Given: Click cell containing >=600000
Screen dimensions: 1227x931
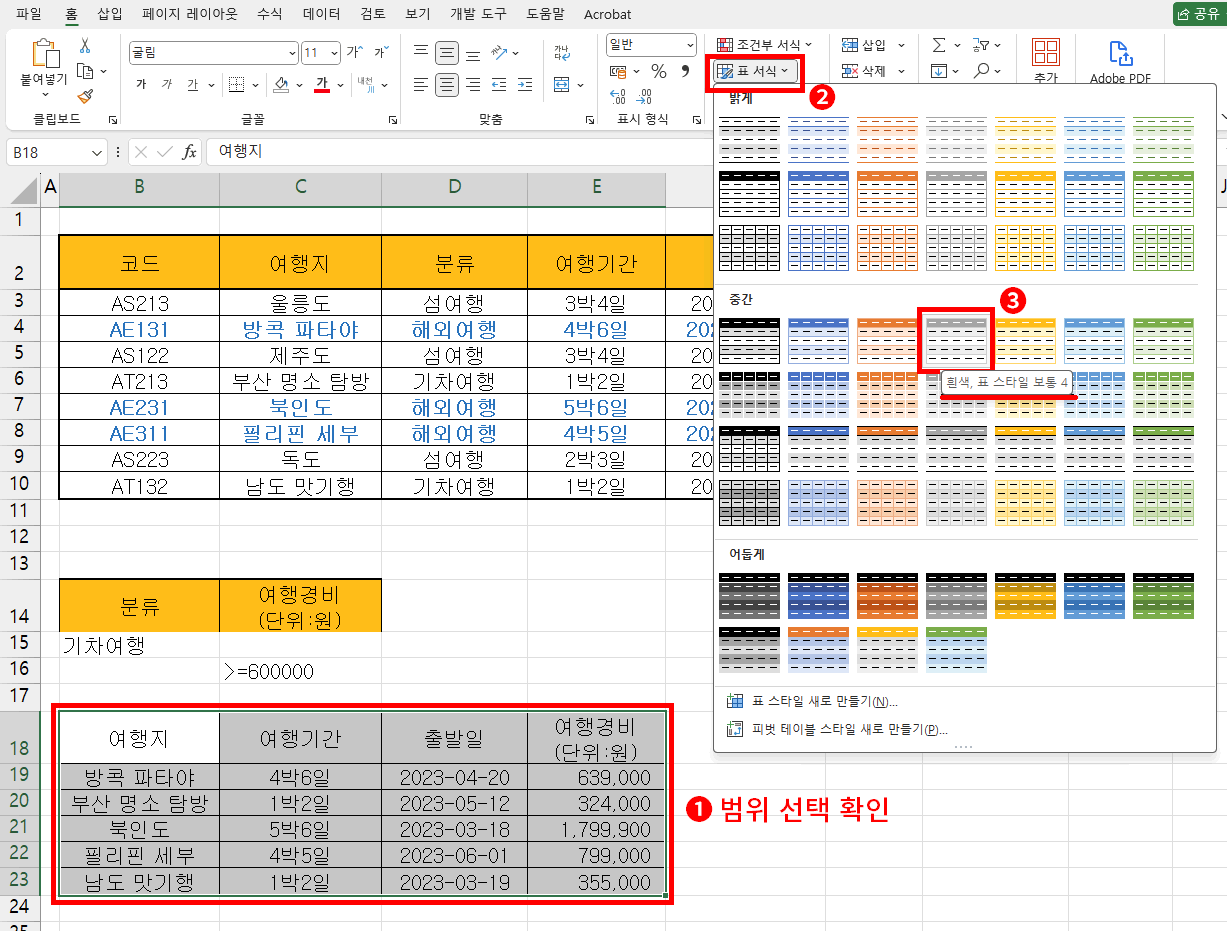Looking at the screenshot, I should click(x=301, y=671).
